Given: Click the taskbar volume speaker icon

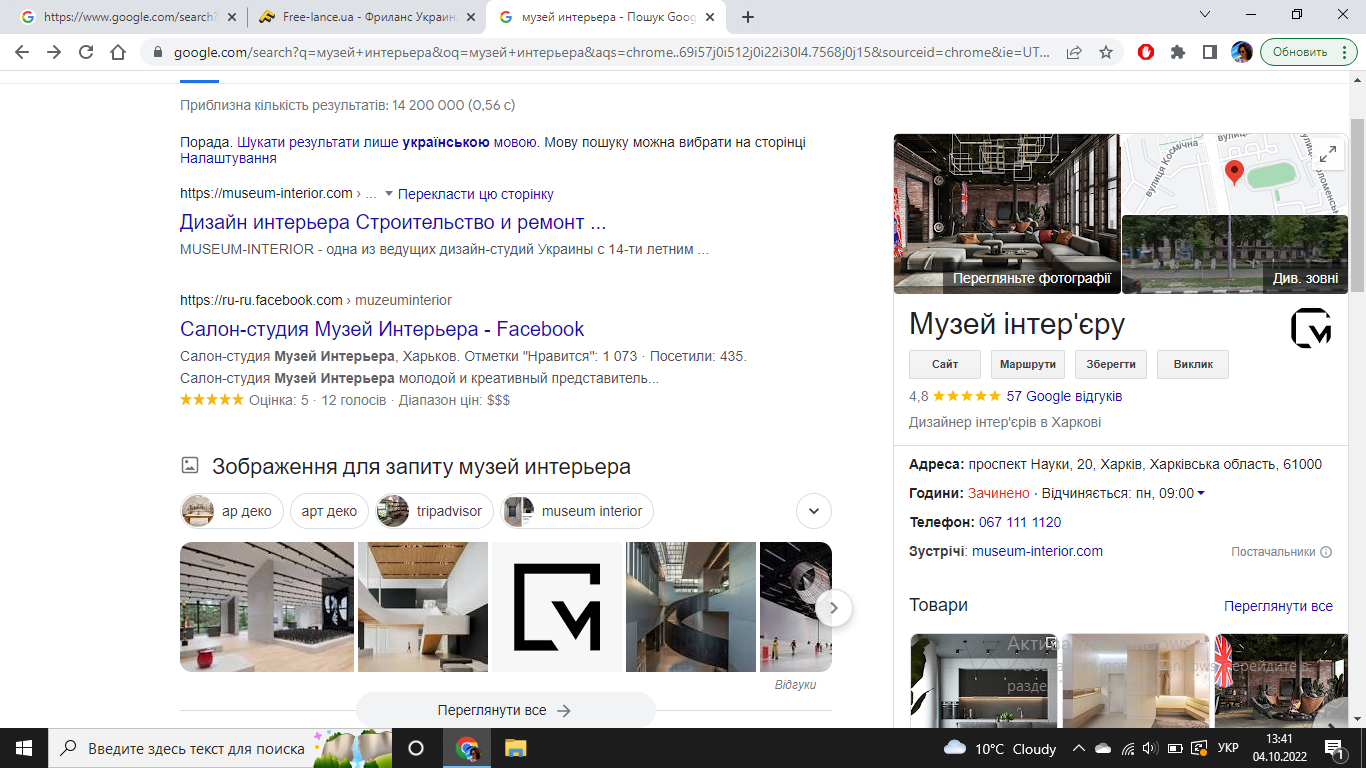Looking at the screenshot, I should (x=1150, y=748).
